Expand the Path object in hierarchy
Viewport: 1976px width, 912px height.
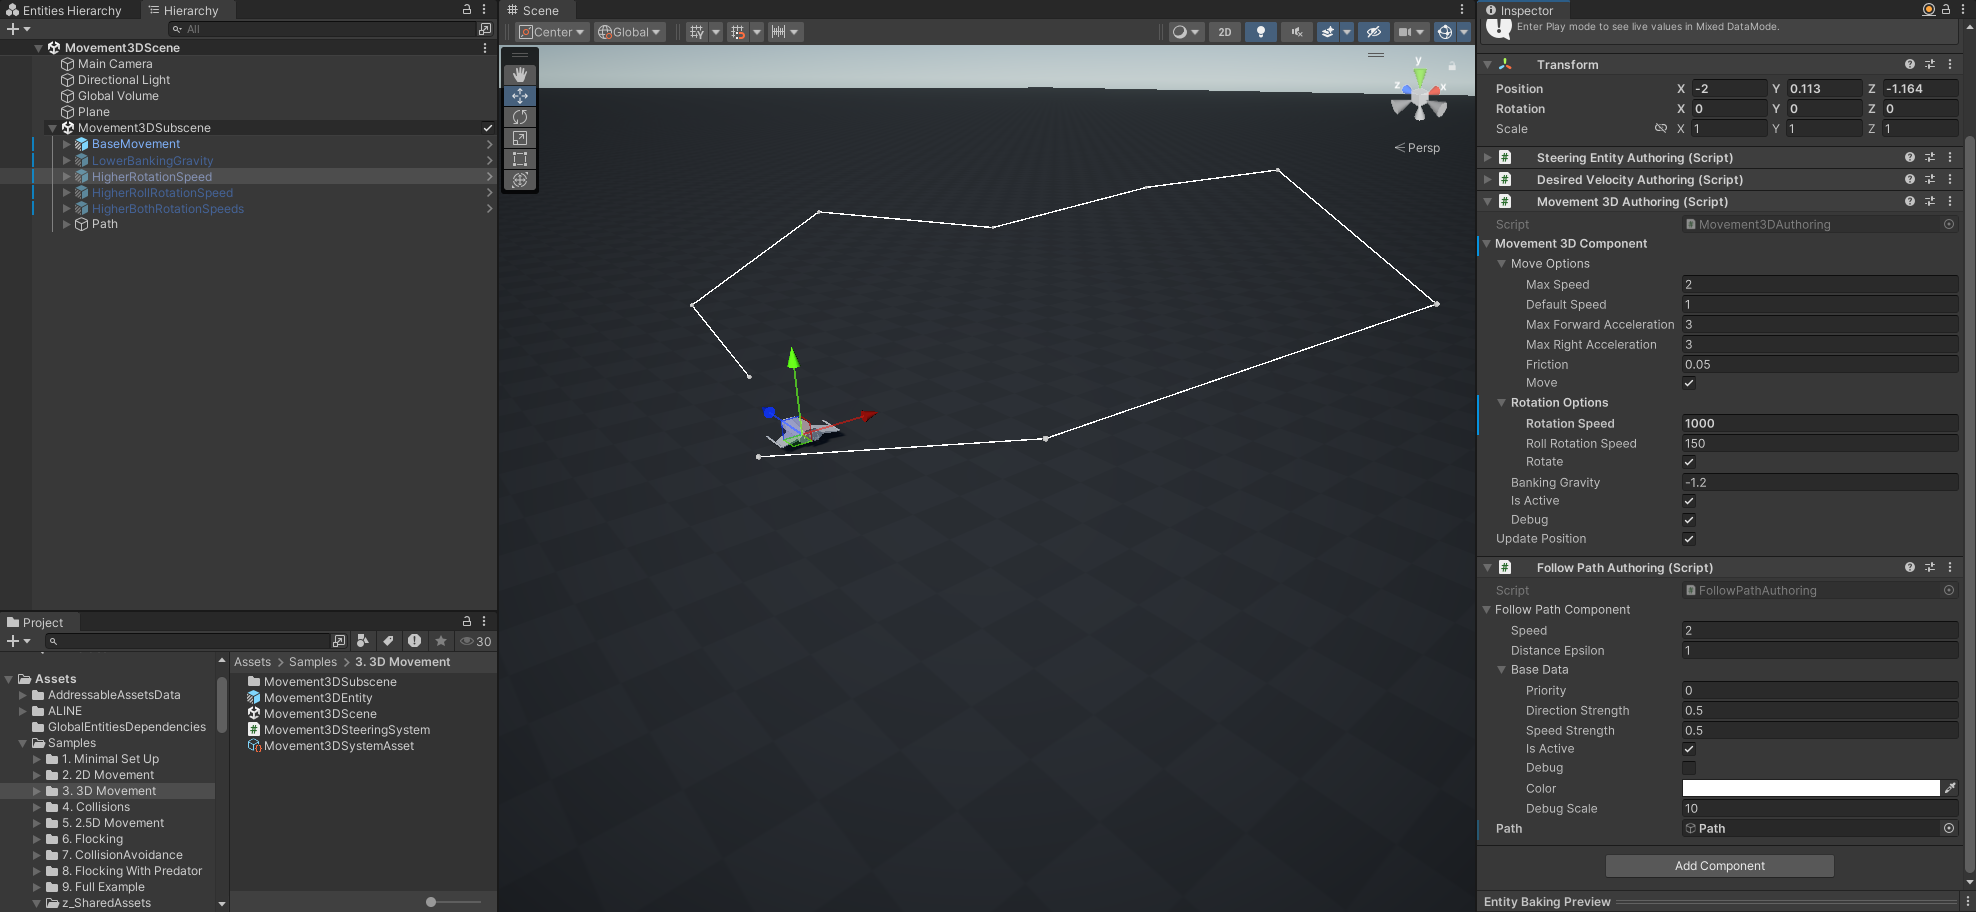point(67,224)
